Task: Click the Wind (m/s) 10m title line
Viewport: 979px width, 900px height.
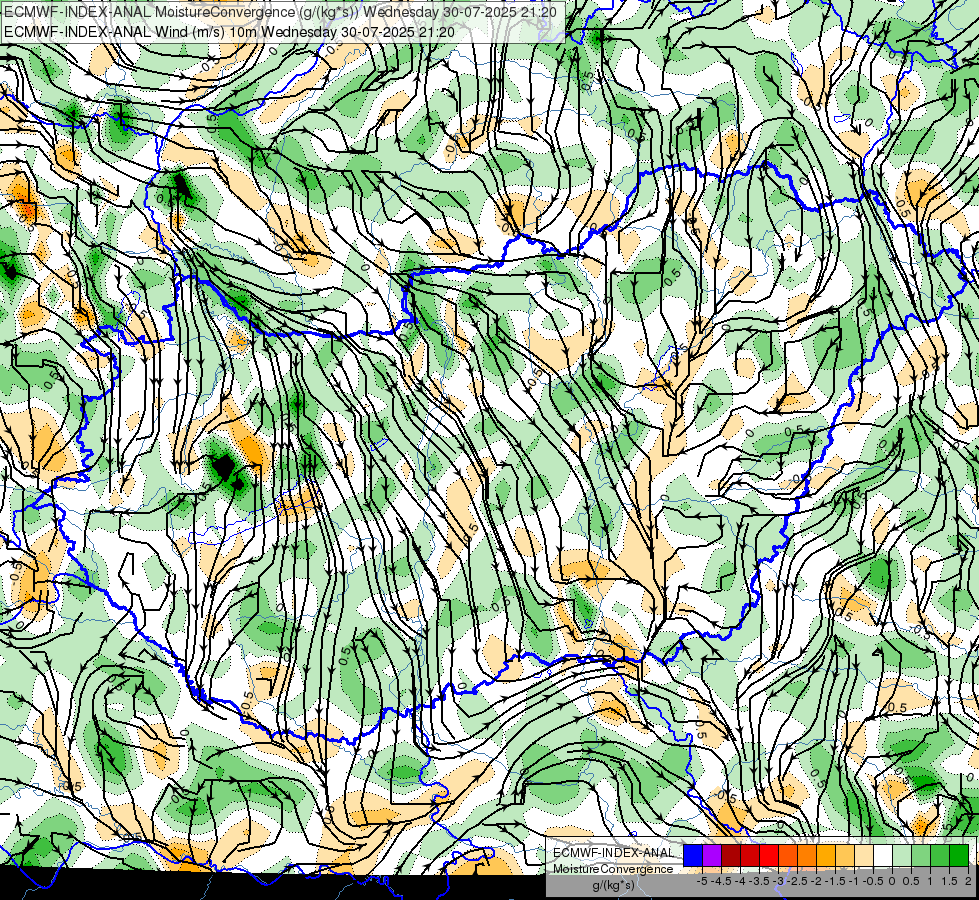Action: (x=229, y=32)
